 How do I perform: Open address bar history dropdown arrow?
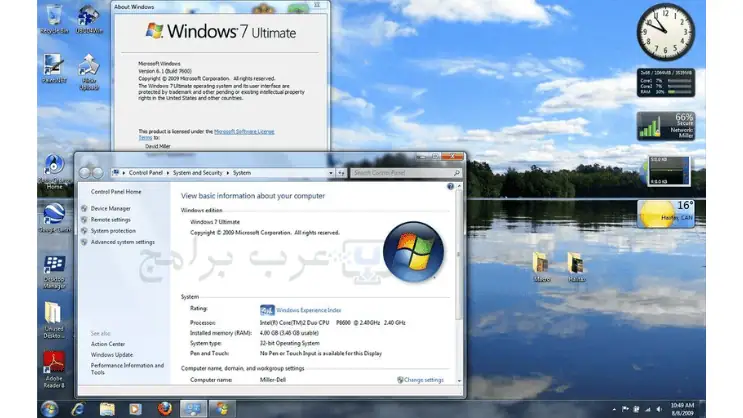click(331, 173)
